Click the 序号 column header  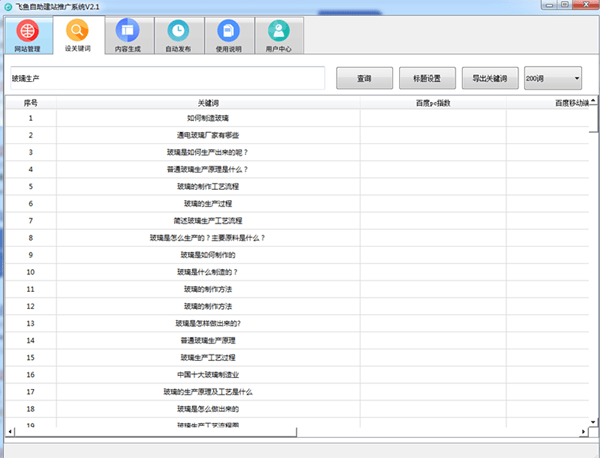tap(31, 102)
